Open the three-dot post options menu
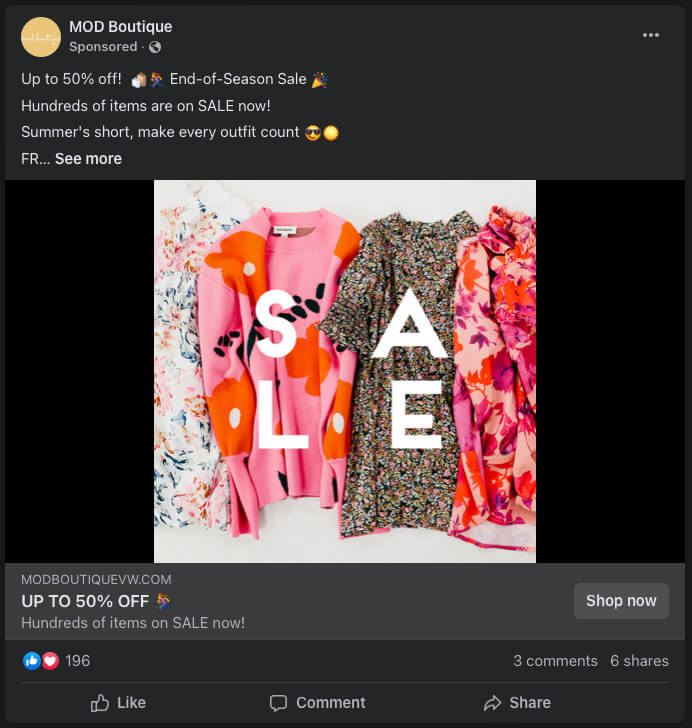 pos(651,35)
